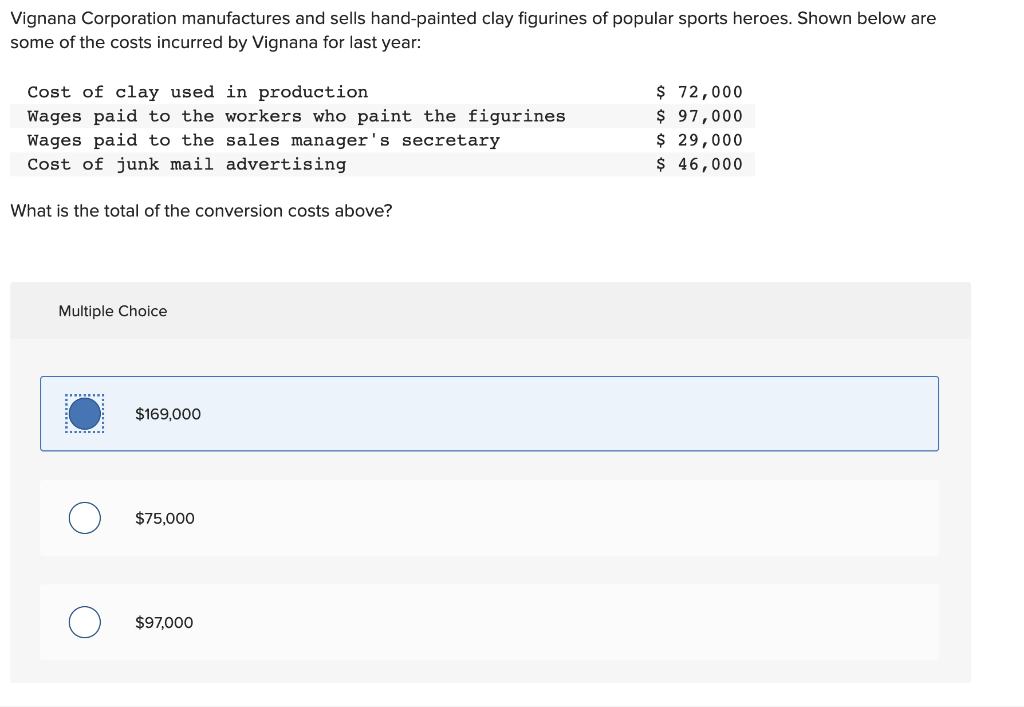Click the $ 29,000 amount cell
This screenshot has height=707, width=1024.
(x=699, y=140)
